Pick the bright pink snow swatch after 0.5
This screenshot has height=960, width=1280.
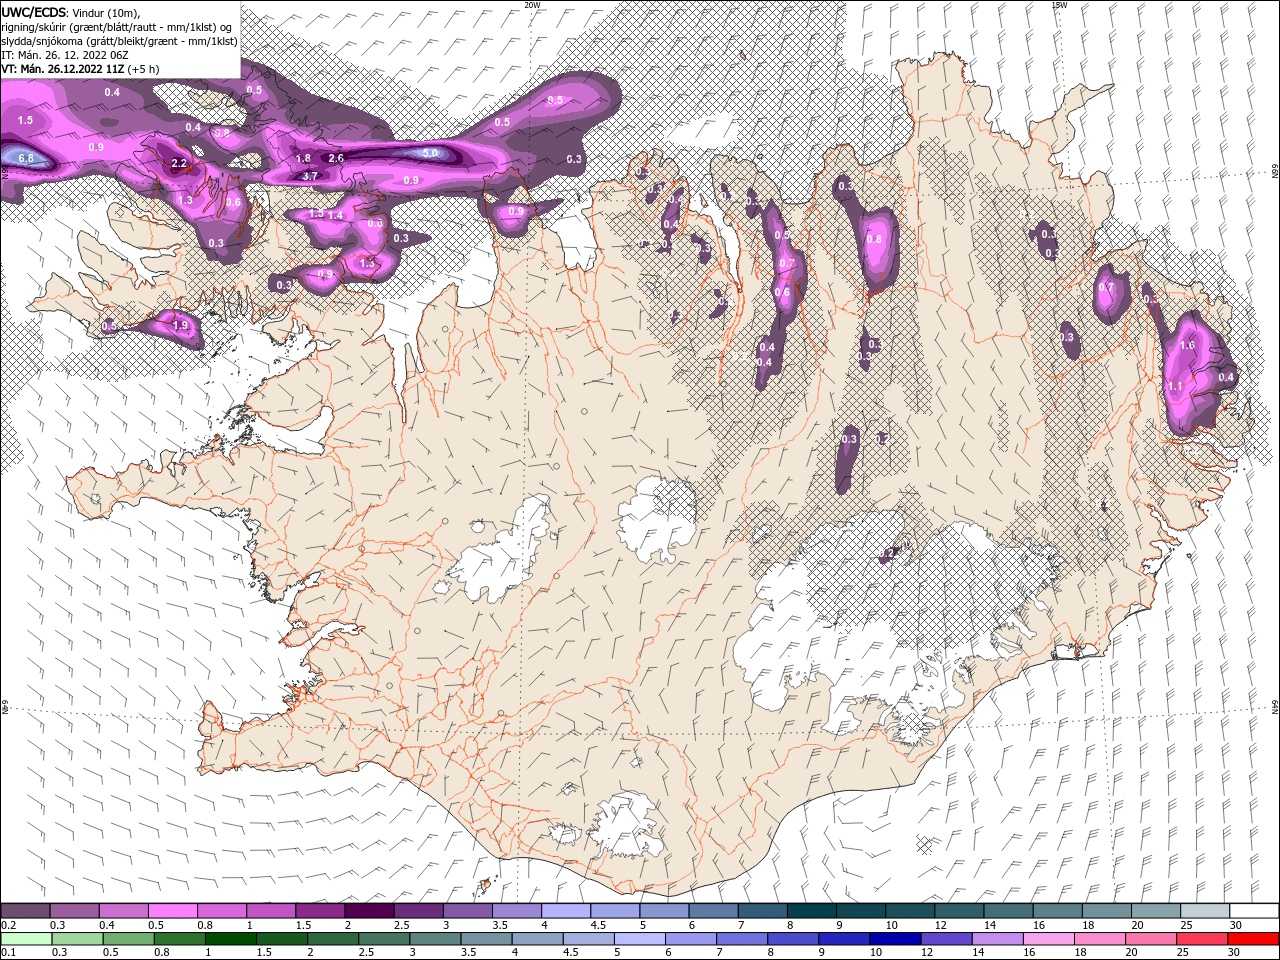tap(172, 911)
